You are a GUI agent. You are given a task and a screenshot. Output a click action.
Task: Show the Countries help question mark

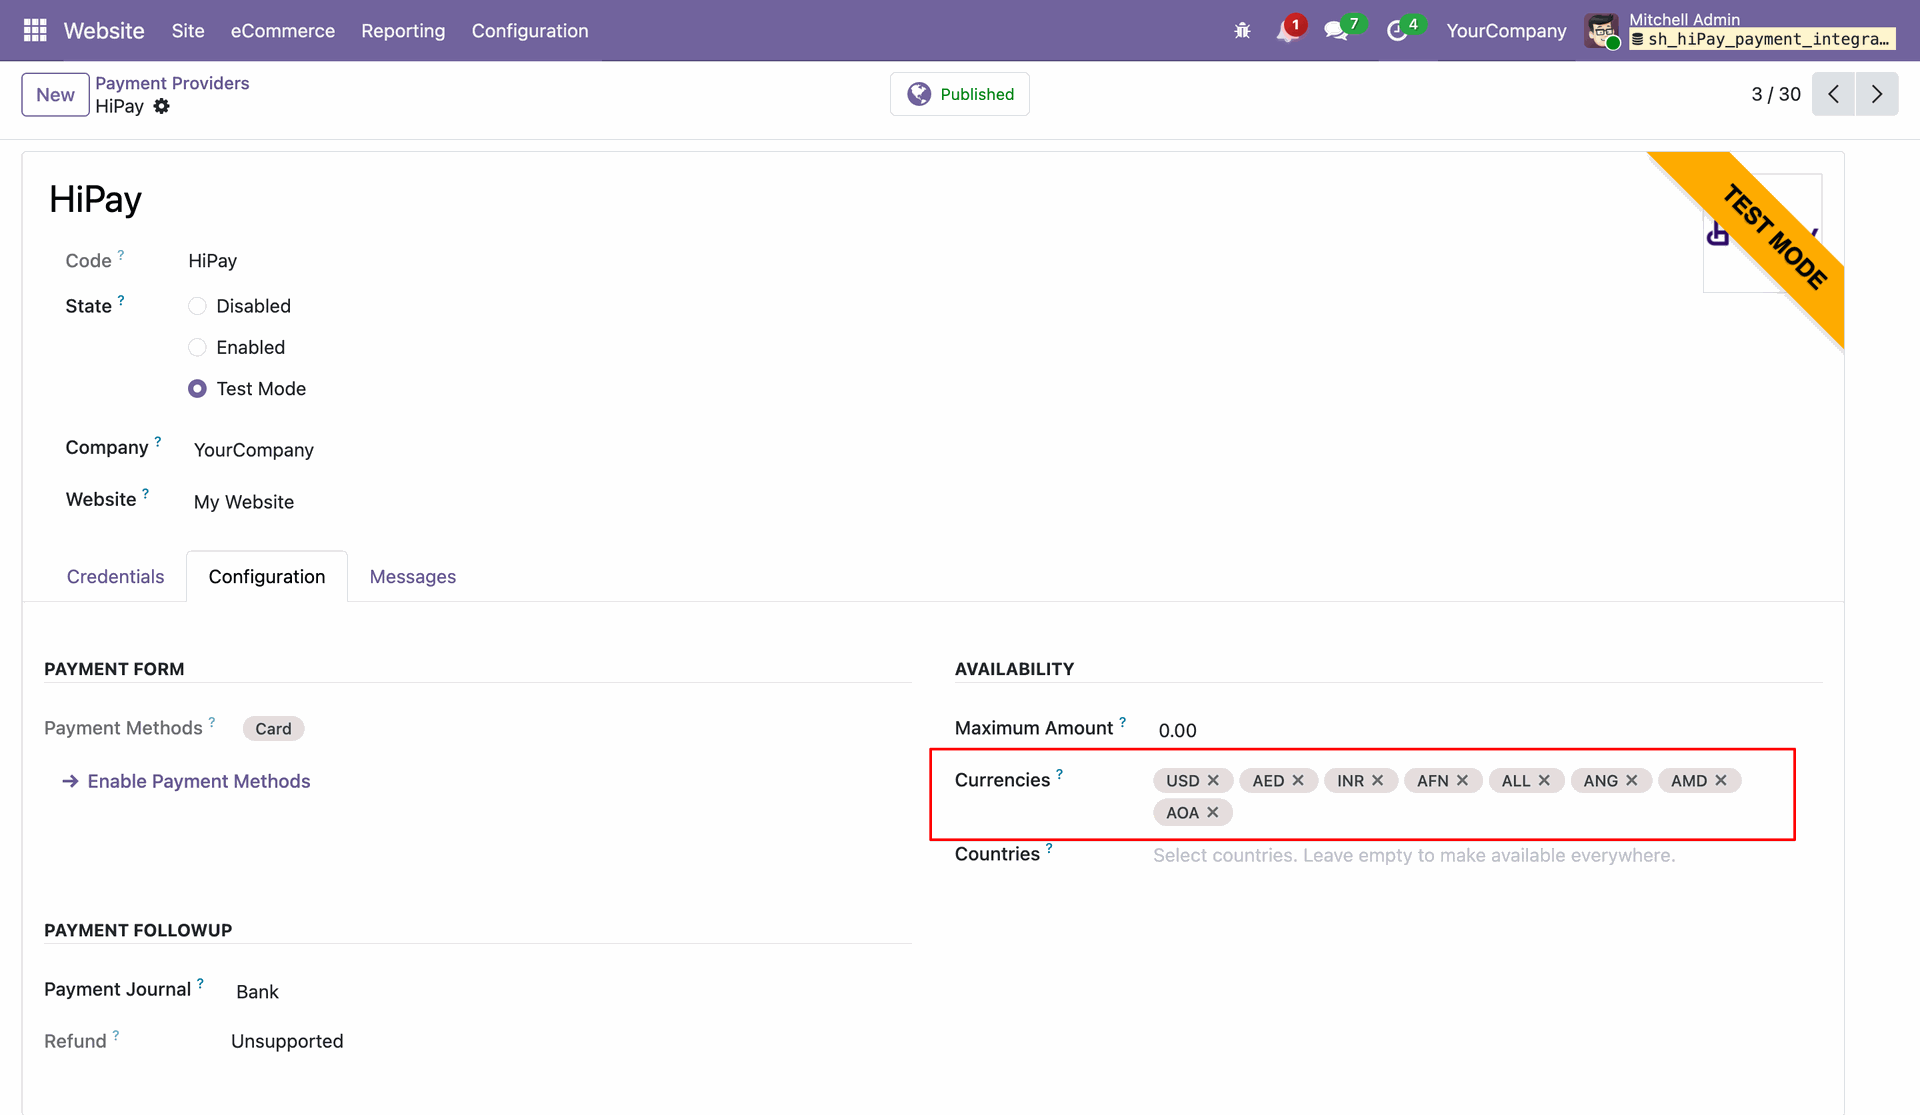point(1049,848)
